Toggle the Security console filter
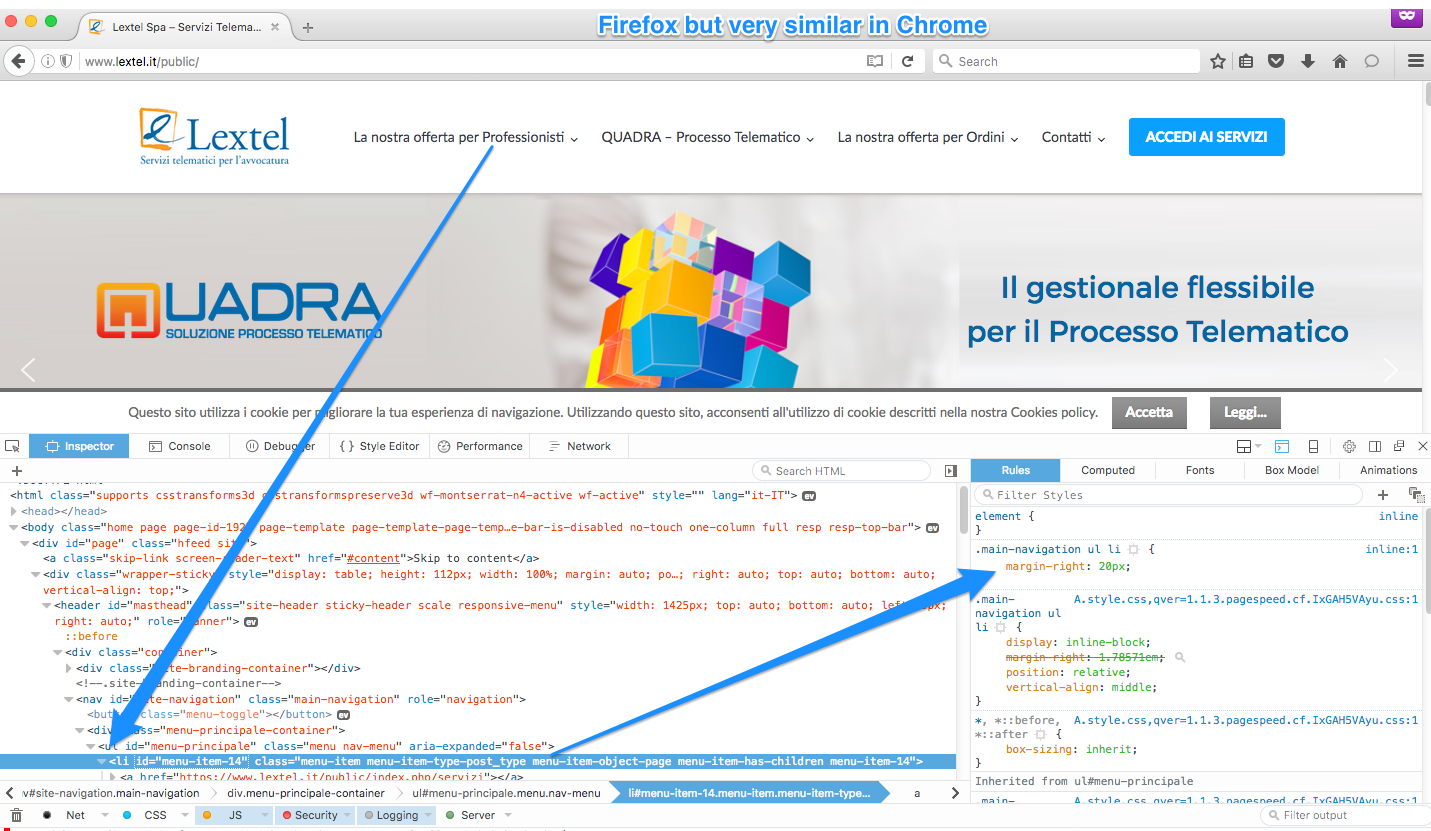The width and height of the screenshot is (1431, 831). pyautogui.click(x=315, y=815)
